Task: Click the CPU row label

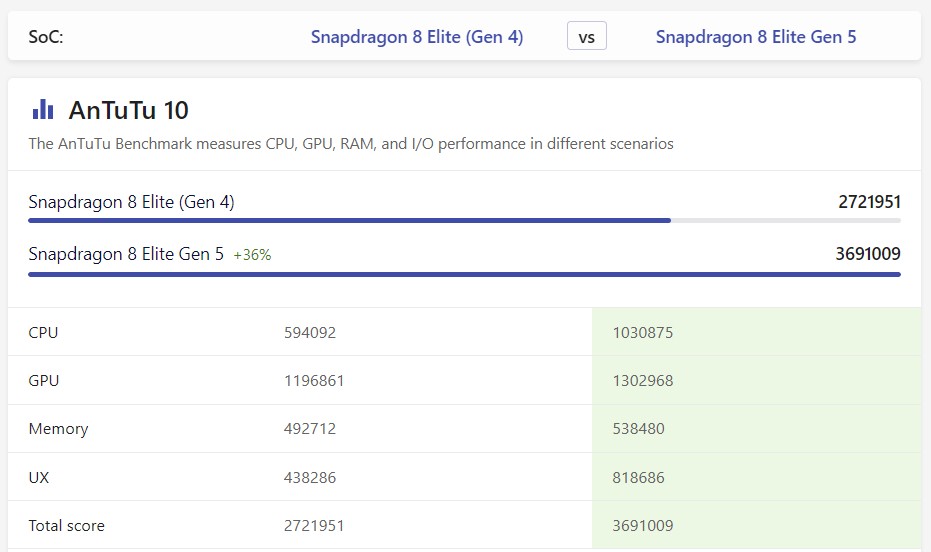Action: coord(43,332)
